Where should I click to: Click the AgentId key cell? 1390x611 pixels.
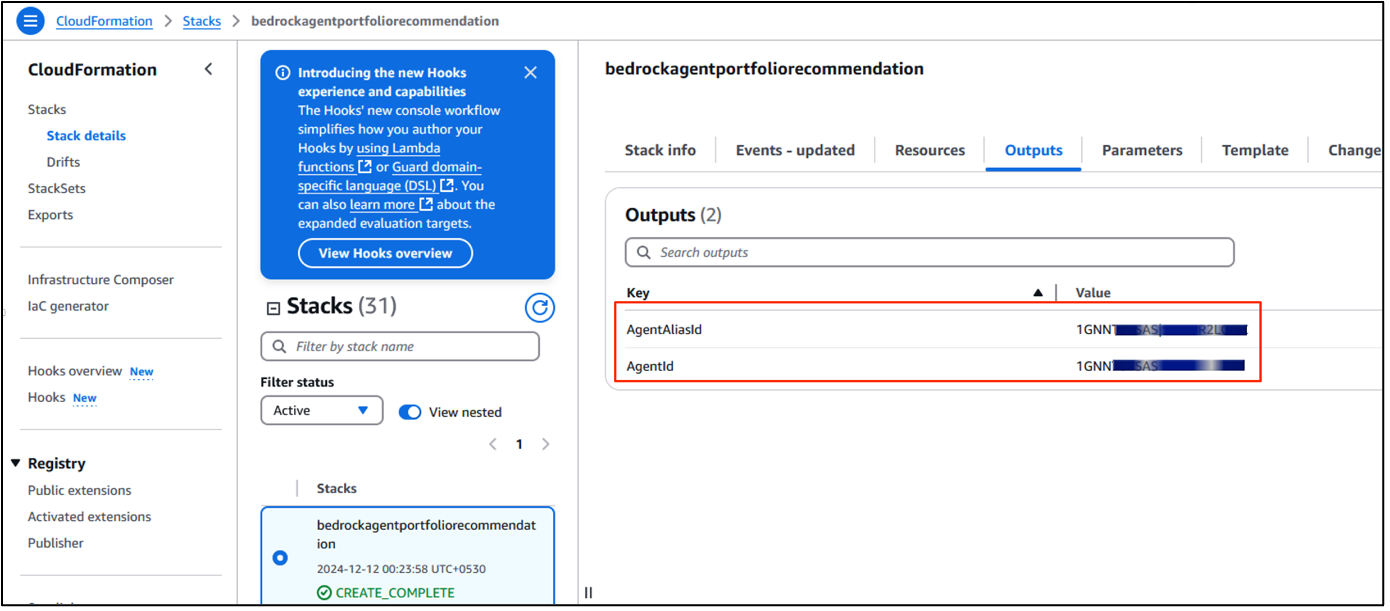click(650, 367)
